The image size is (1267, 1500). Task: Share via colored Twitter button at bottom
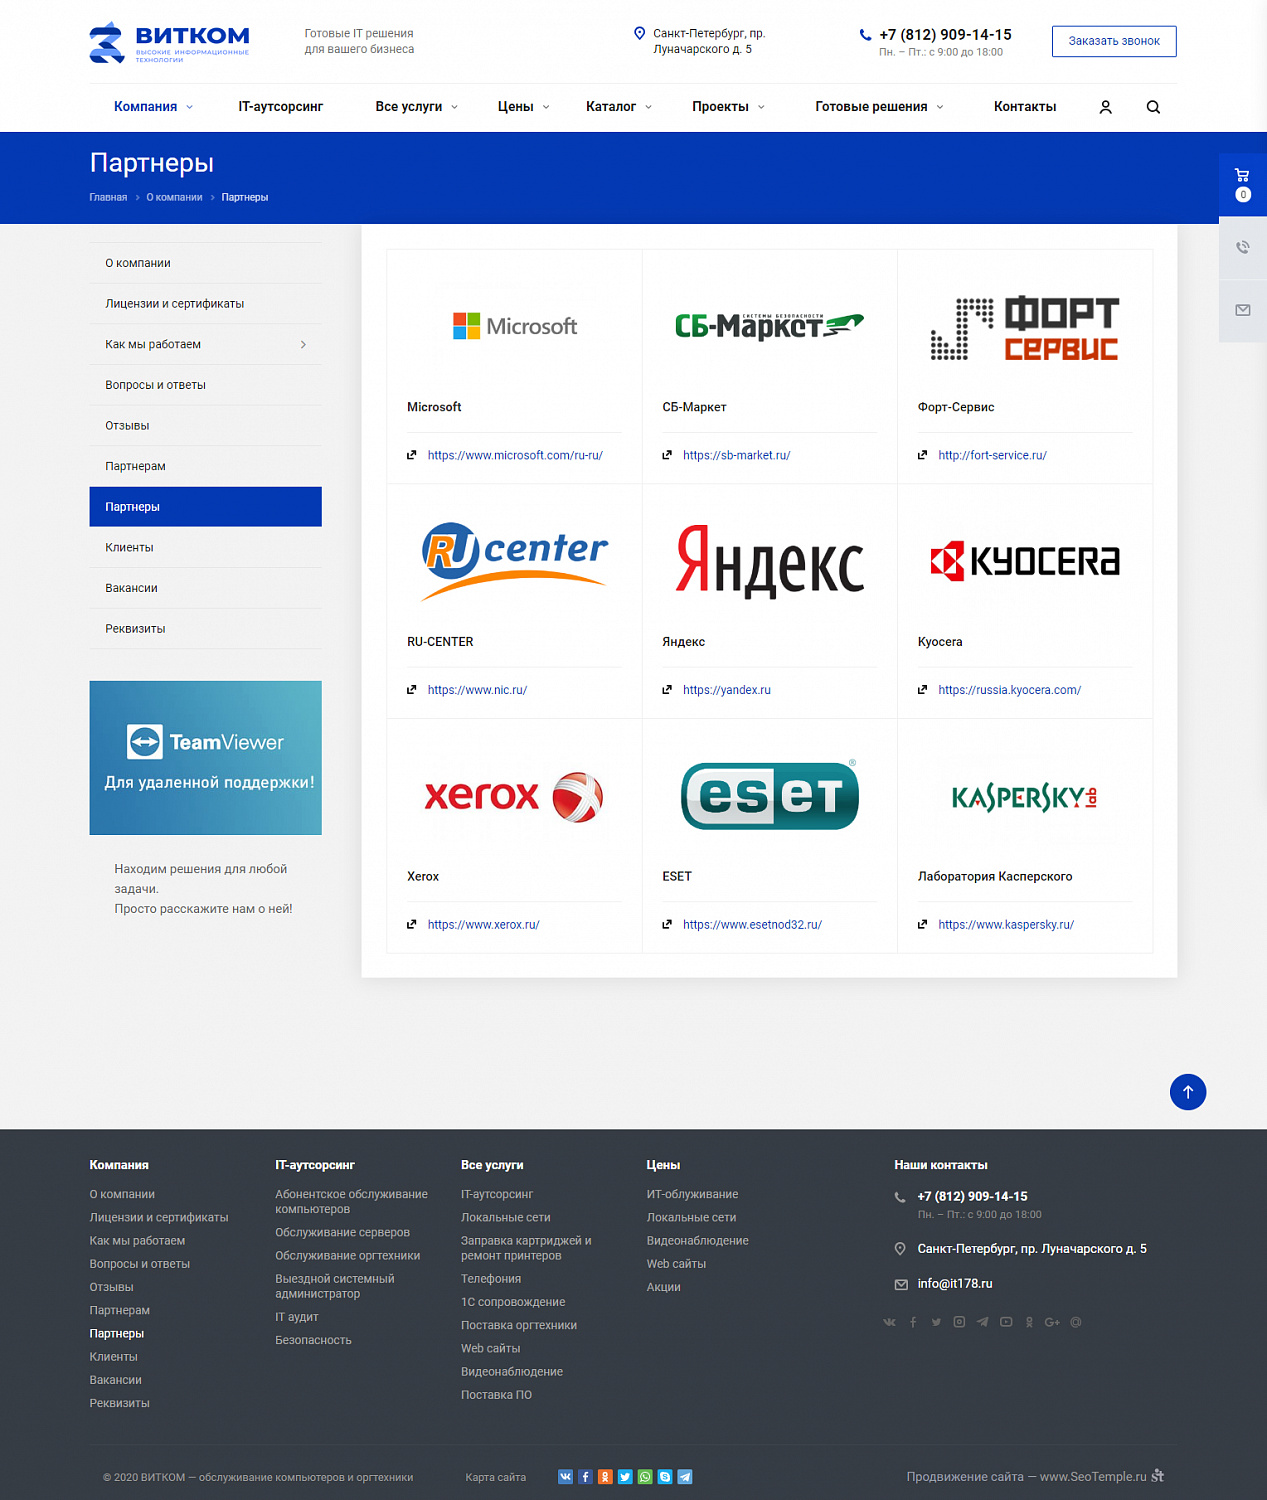pyautogui.click(x=625, y=1477)
